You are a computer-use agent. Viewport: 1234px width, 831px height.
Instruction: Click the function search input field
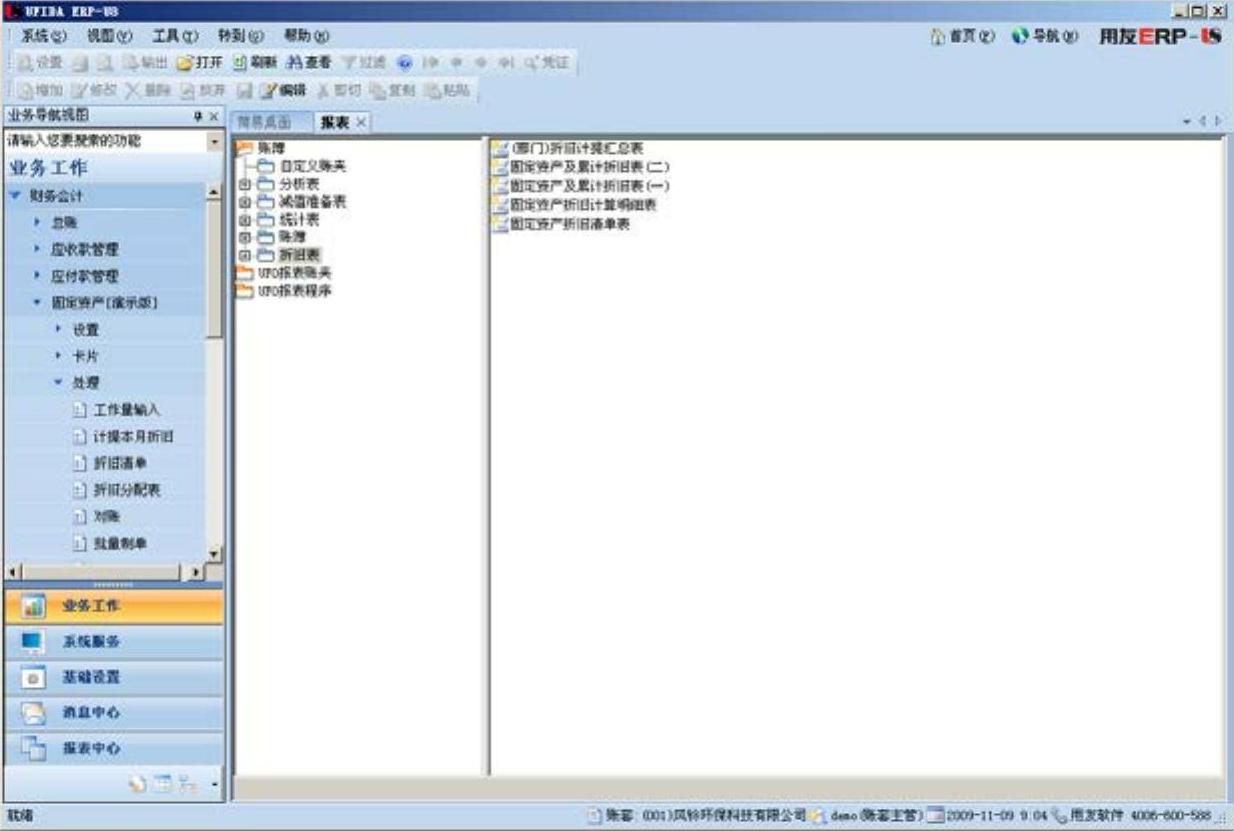[105, 141]
